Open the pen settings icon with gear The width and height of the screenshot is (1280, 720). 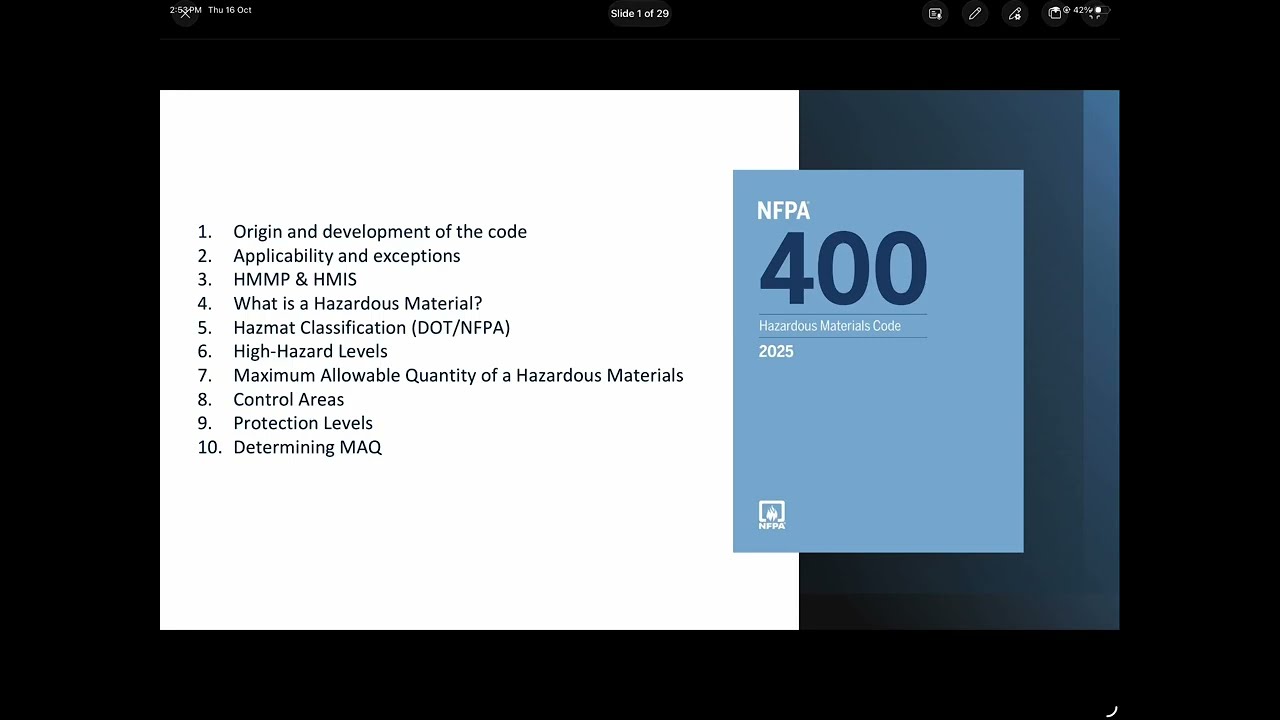tap(1015, 14)
